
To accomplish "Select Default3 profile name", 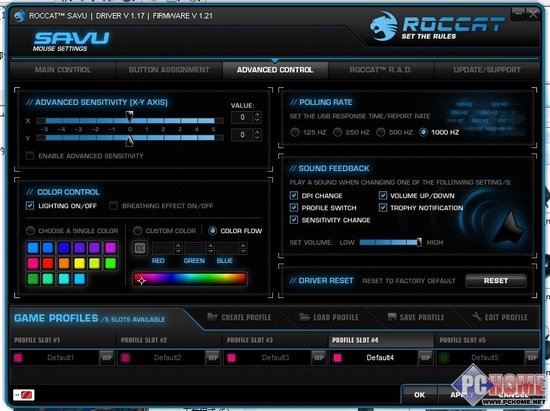I will [x=275, y=358].
